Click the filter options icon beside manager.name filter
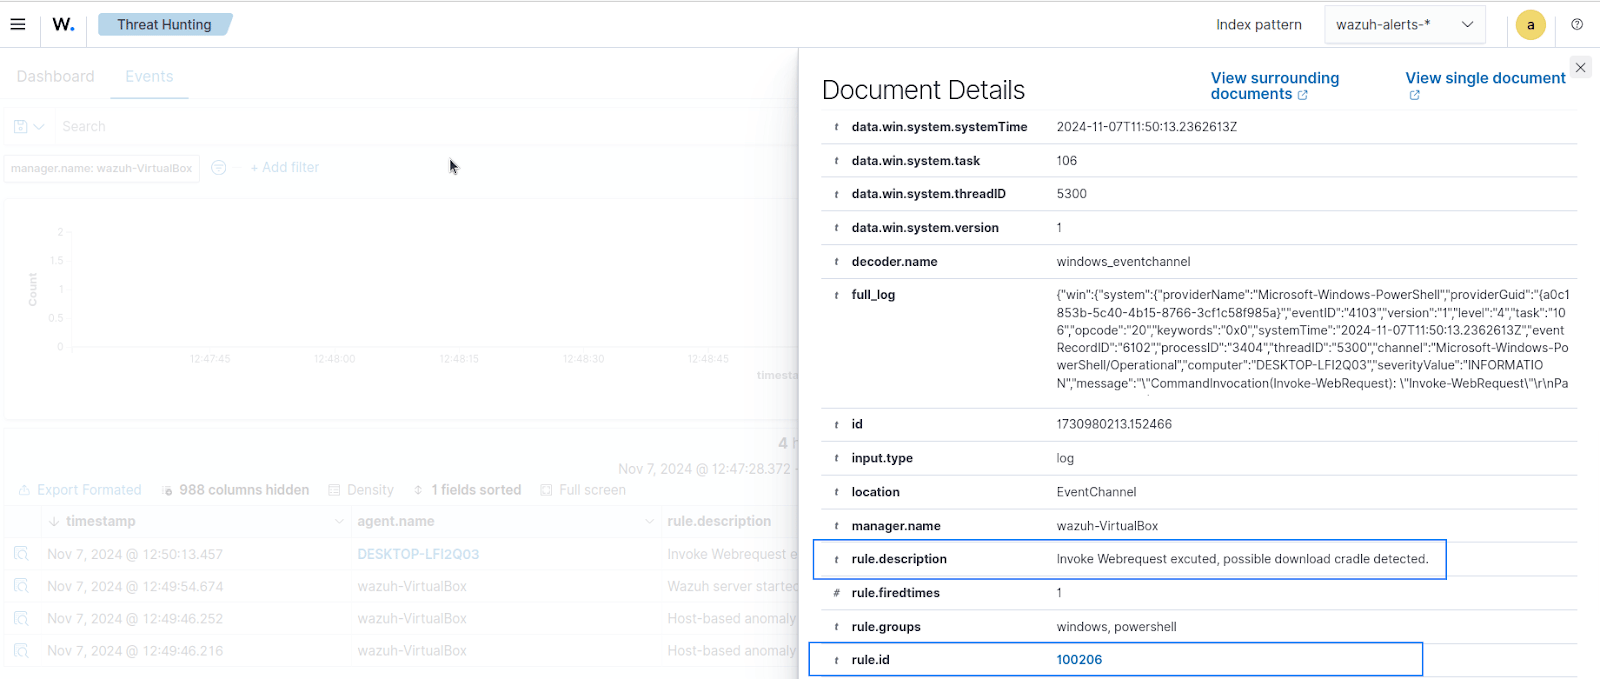The image size is (1600, 679). point(219,168)
